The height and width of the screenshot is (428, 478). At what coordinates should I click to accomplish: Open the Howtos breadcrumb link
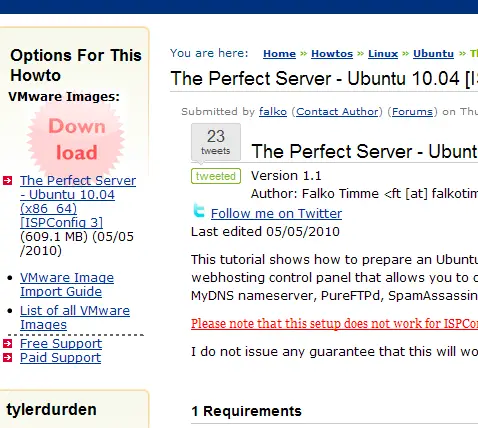tap(332, 54)
